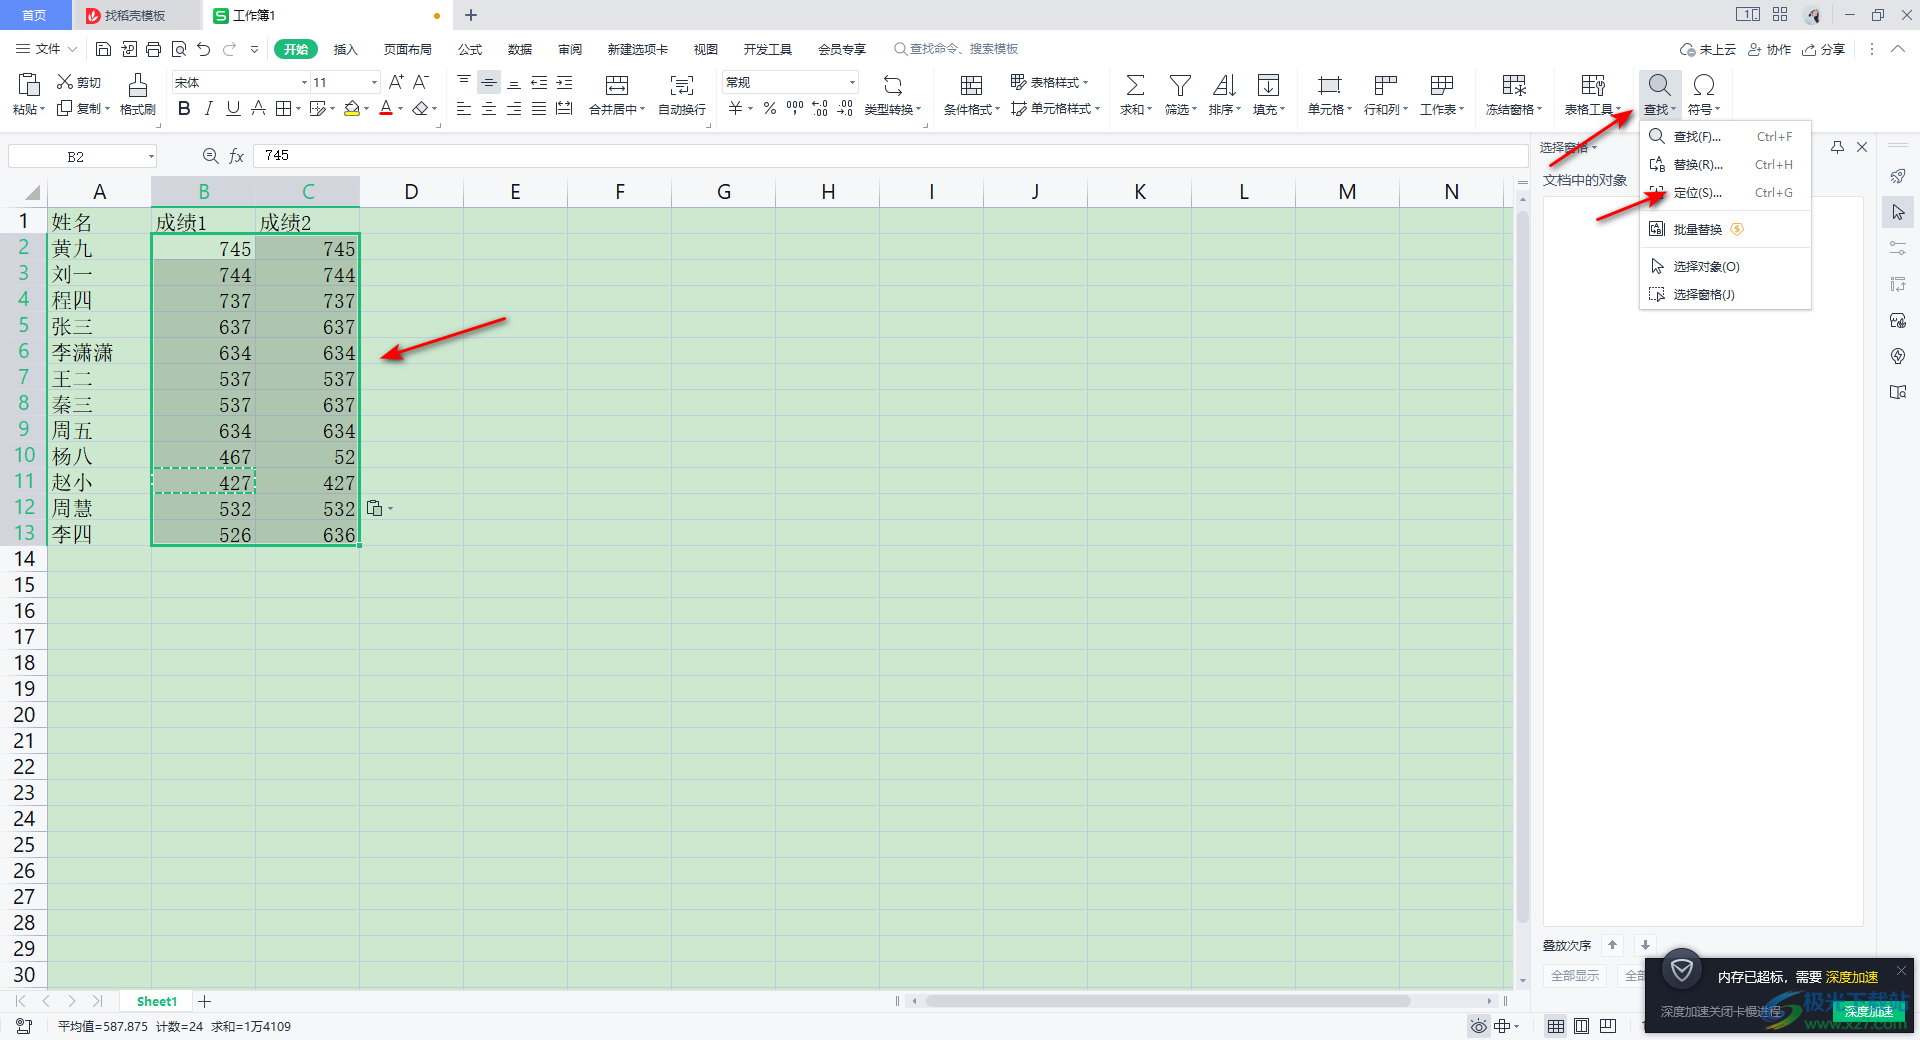The width and height of the screenshot is (1920, 1040).
Task: Apply underline formatting
Action: (233, 108)
